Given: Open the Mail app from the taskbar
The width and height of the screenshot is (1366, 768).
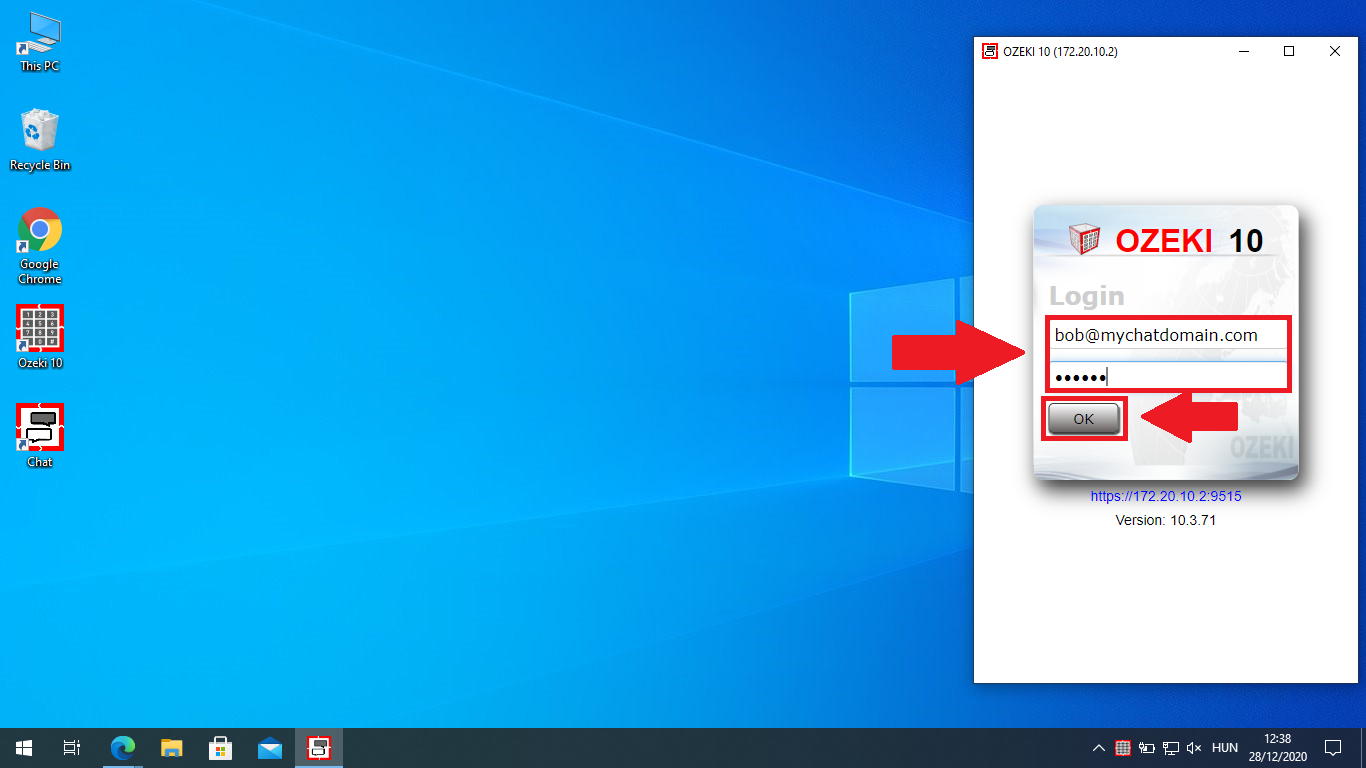Looking at the screenshot, I should pyautogui.click(x=270, y=747).
